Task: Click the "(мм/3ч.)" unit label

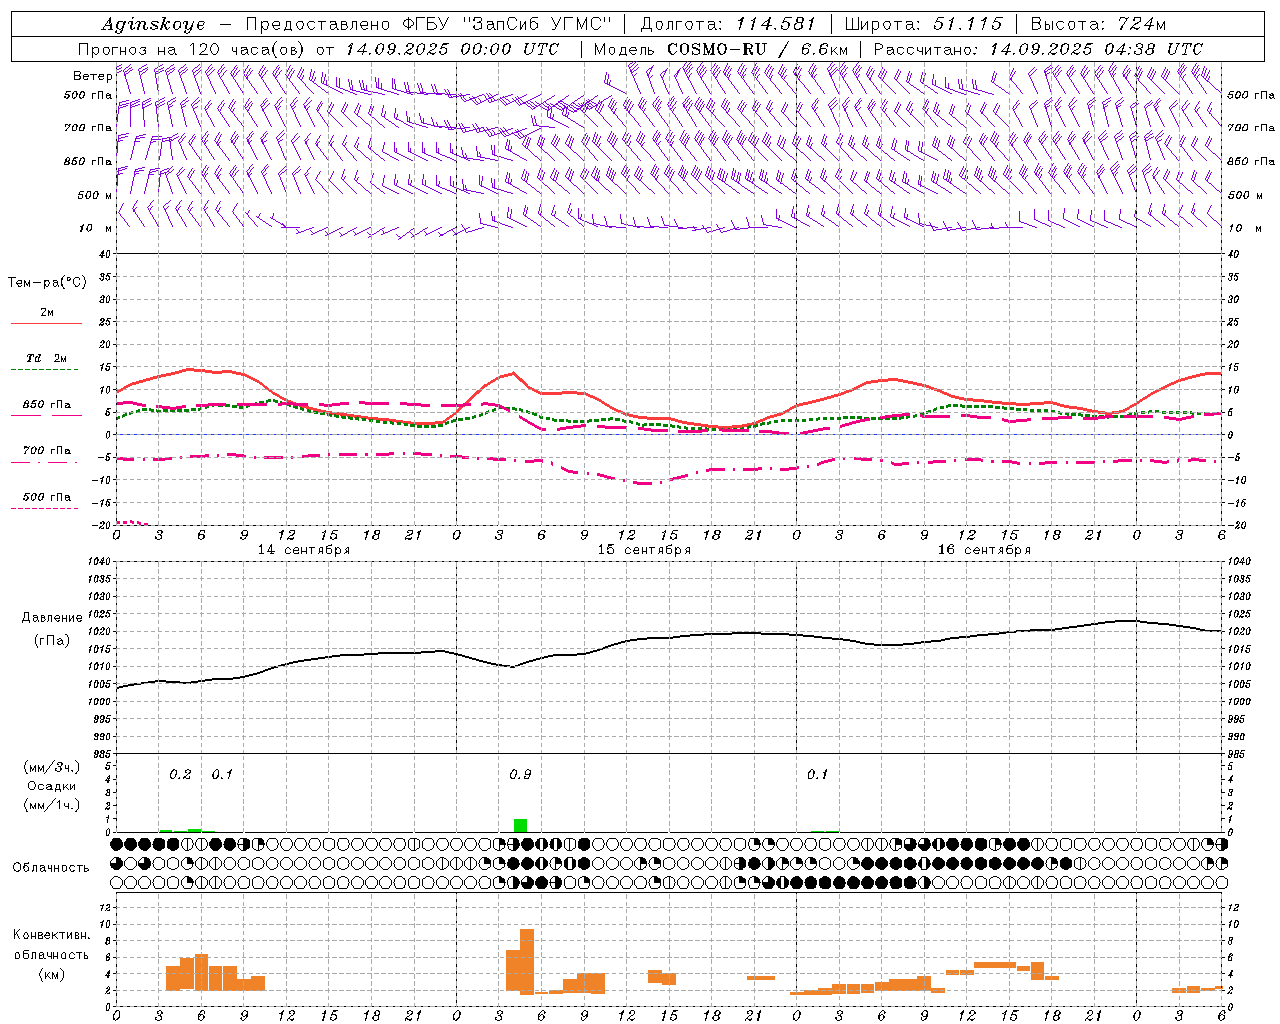Action: (51, 767)
